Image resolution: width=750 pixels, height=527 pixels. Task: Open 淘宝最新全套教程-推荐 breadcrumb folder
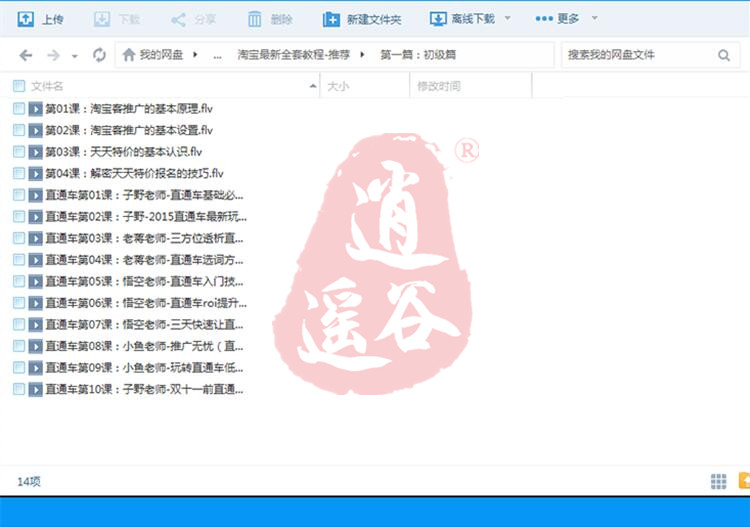[294, 55]
